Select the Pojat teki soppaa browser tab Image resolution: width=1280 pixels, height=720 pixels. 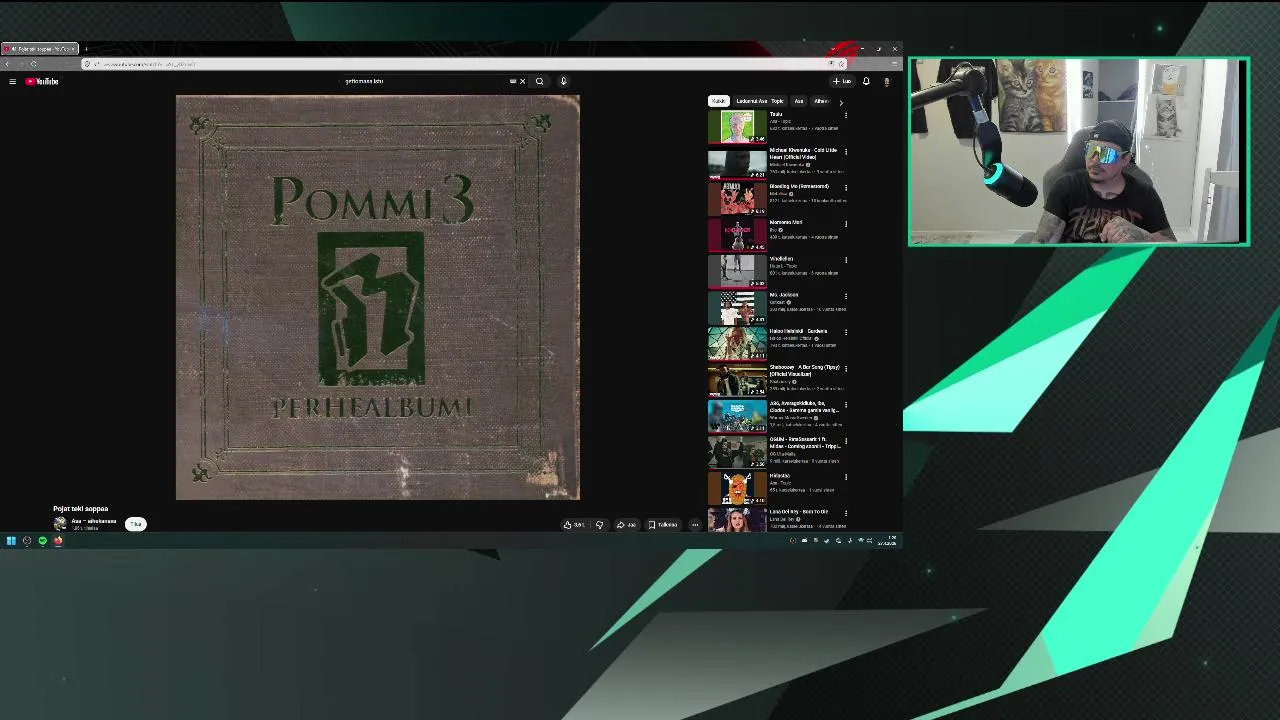pos(38,49)
